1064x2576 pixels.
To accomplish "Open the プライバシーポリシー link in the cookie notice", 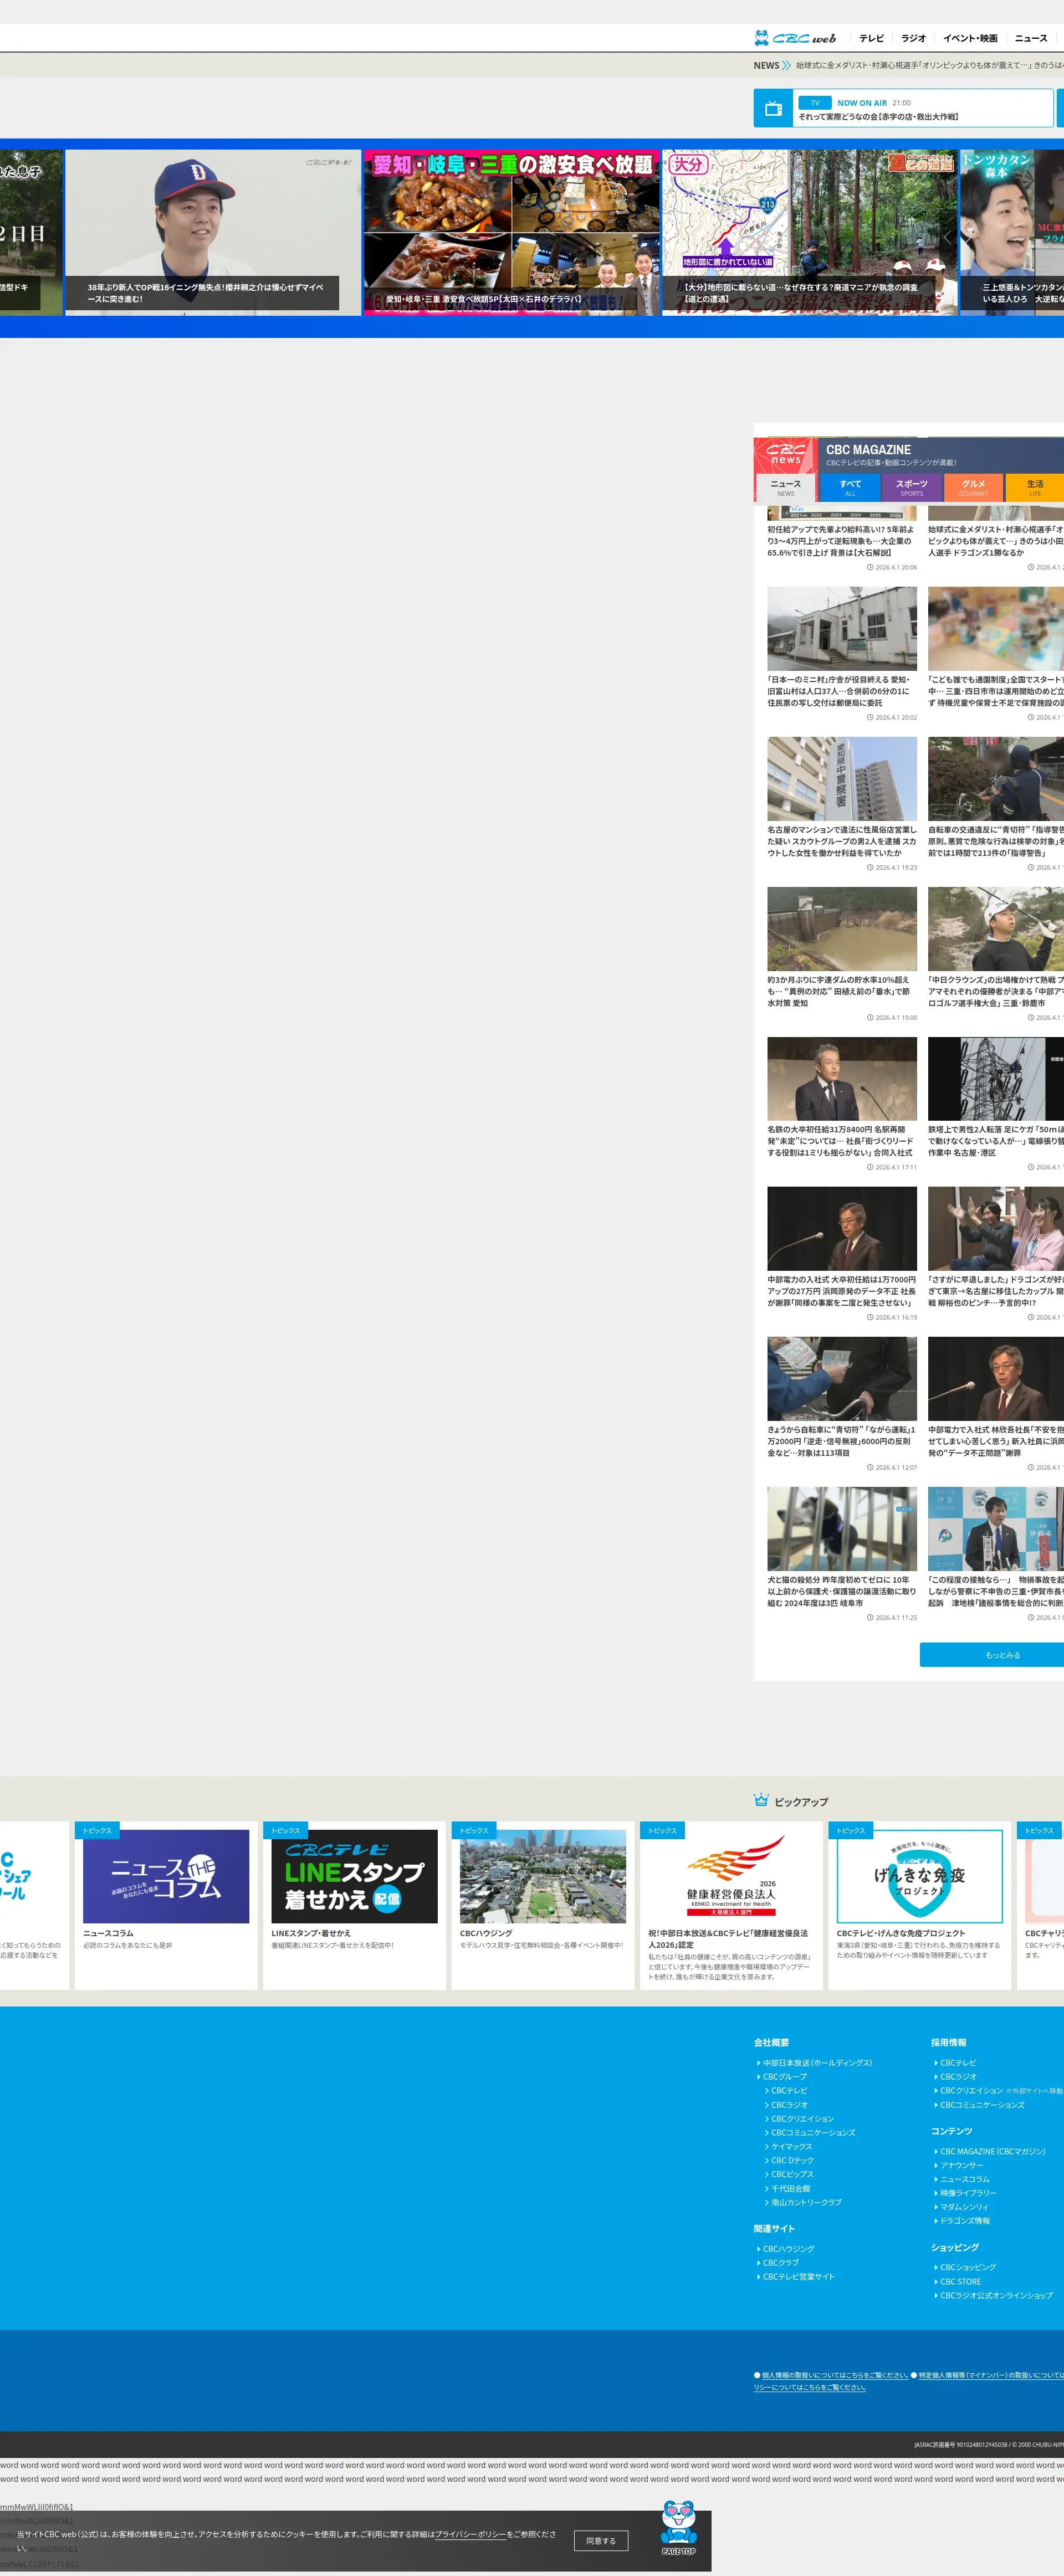I will point(470,2534).
